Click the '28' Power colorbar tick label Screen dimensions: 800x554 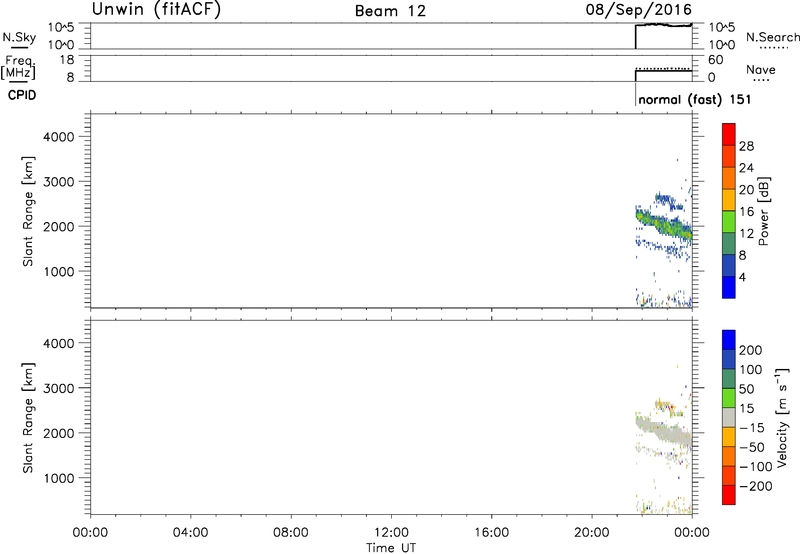(x=746, y=146)
